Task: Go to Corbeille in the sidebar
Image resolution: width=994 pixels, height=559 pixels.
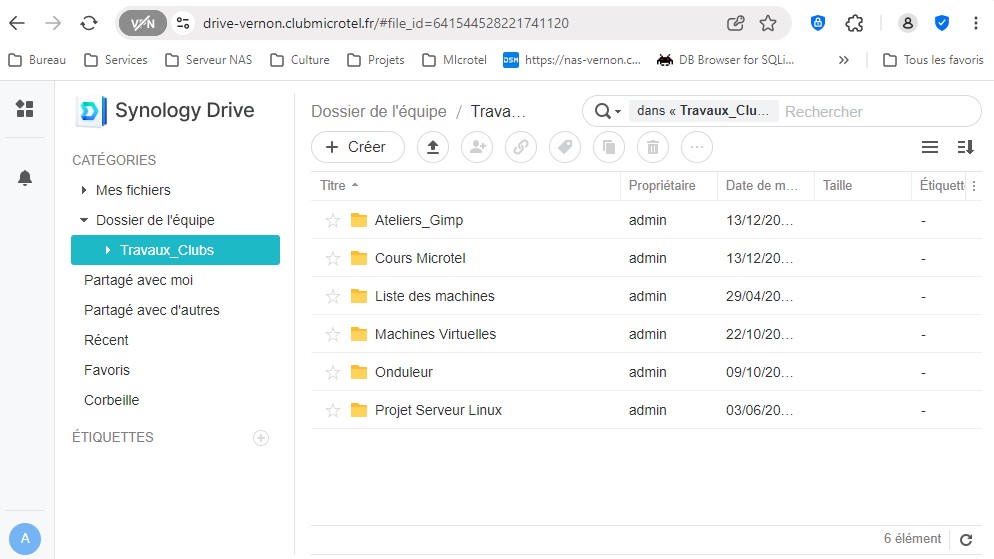Action: point(111,400)
